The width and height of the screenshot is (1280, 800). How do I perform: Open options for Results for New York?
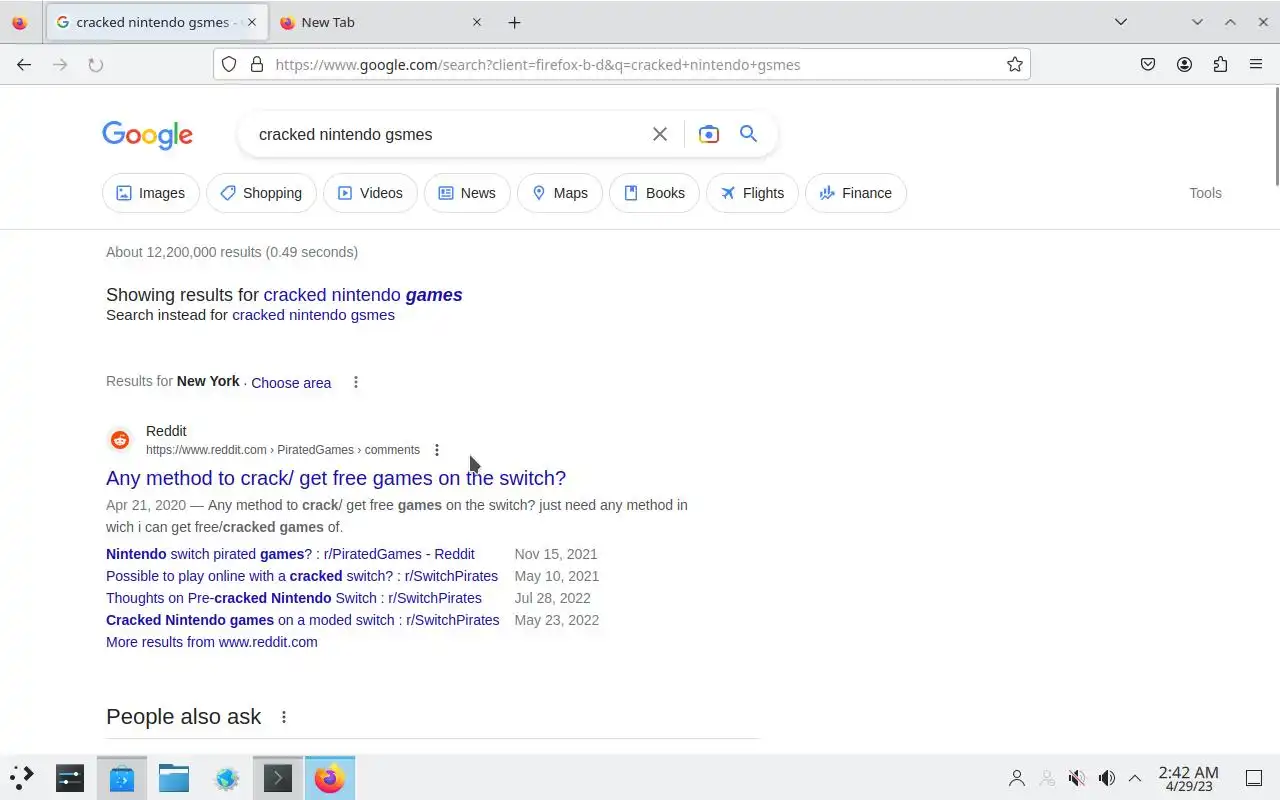coord(356,382)
